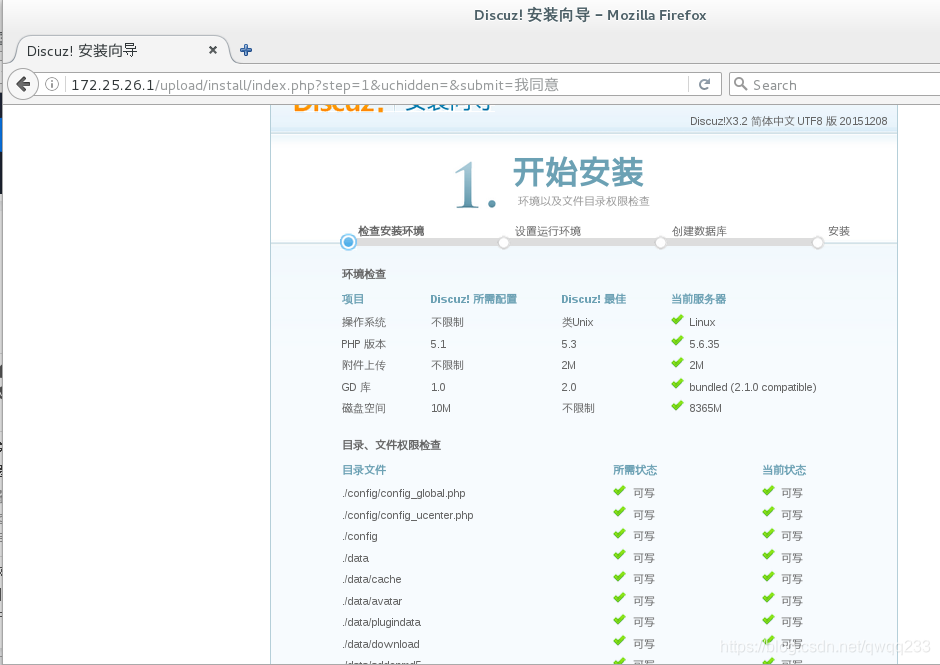
Task: Click 当前状态 check for ./data/plugindata
Action: pos(769,620)
